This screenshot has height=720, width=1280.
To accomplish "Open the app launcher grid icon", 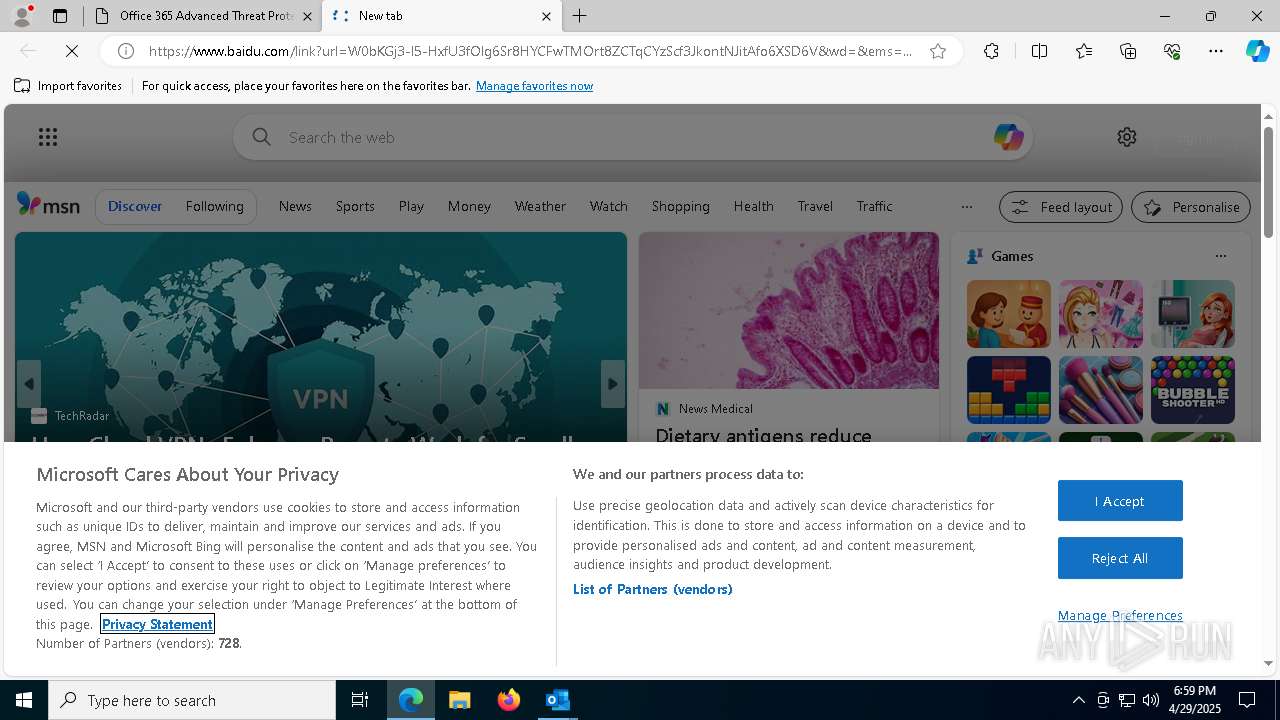I will click(48, 137).
